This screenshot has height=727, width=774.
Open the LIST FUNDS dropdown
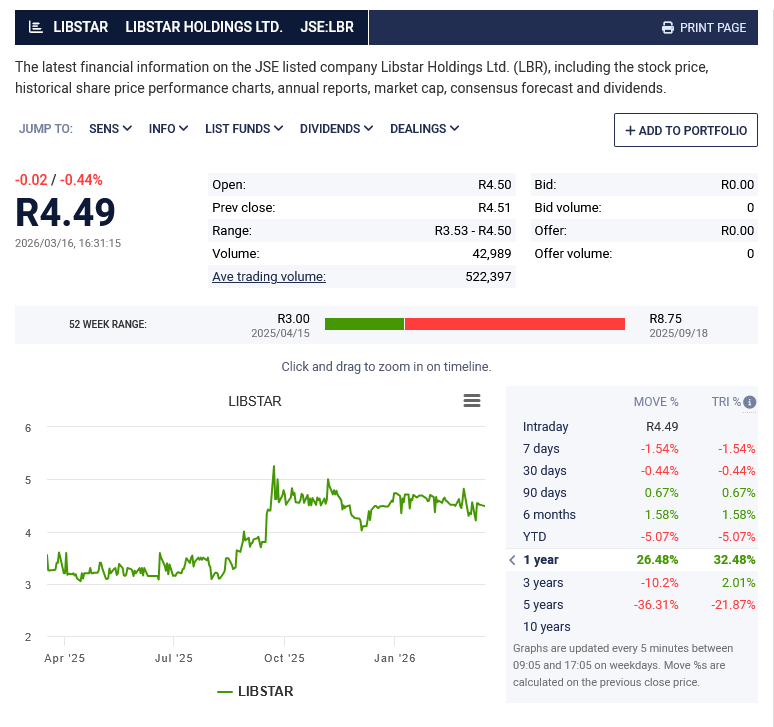244,129
